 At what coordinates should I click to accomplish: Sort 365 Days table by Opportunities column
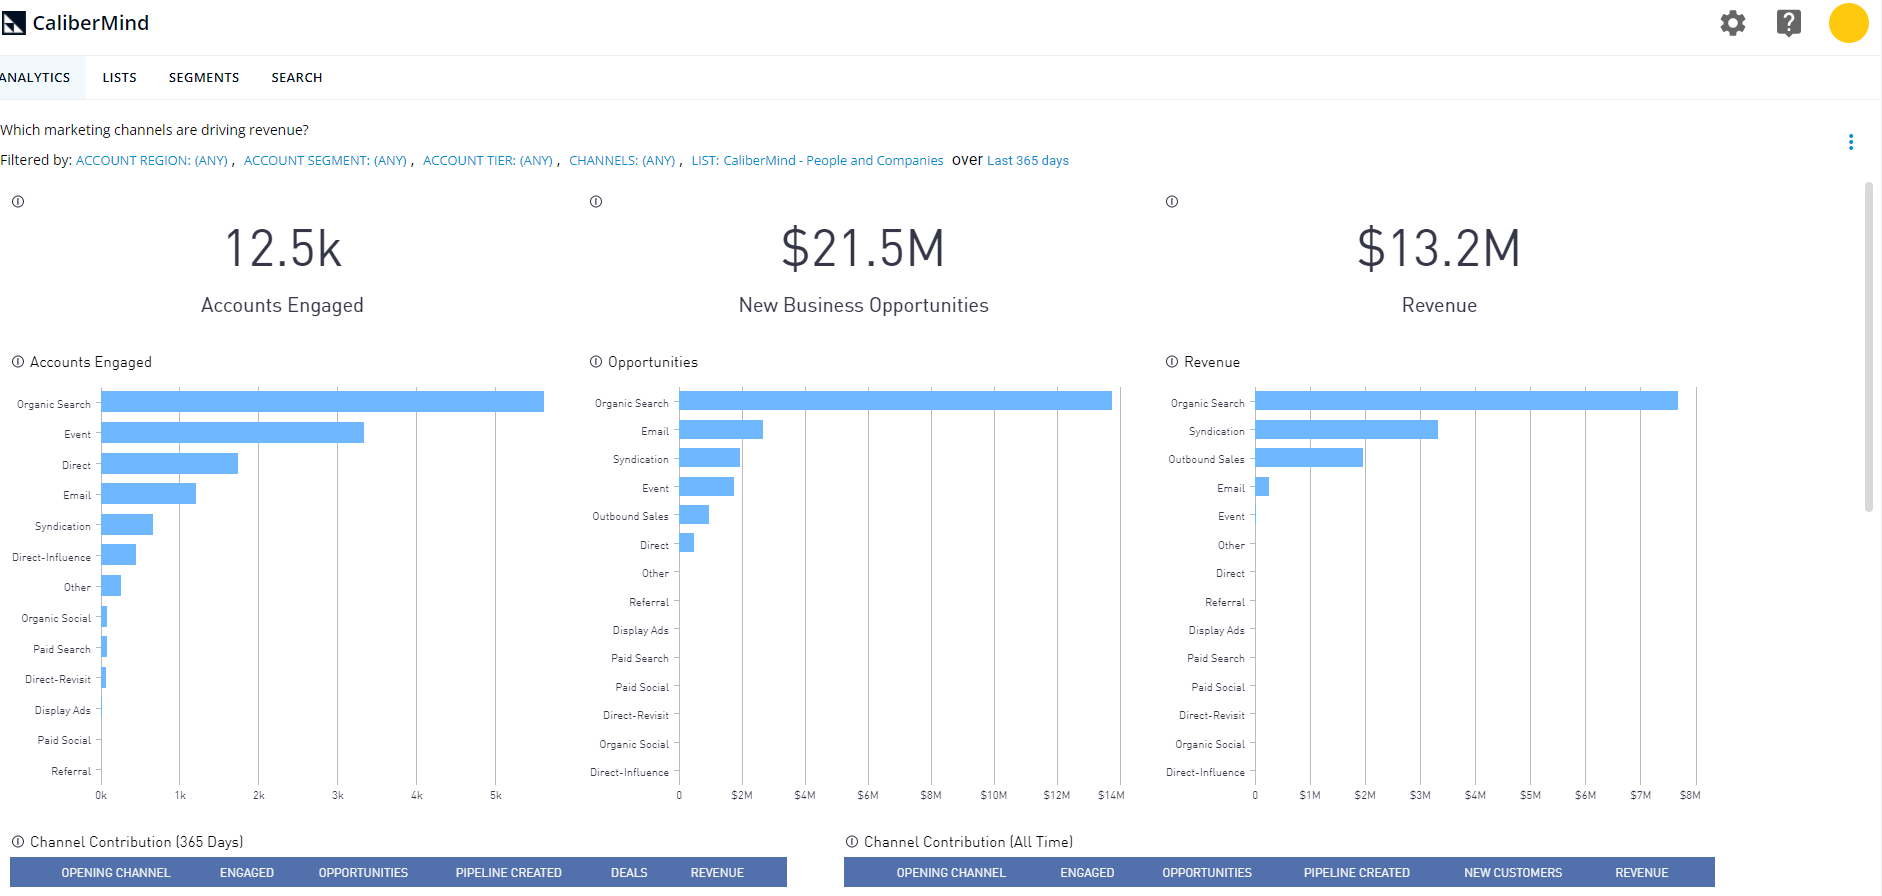[x=363, y=873]
